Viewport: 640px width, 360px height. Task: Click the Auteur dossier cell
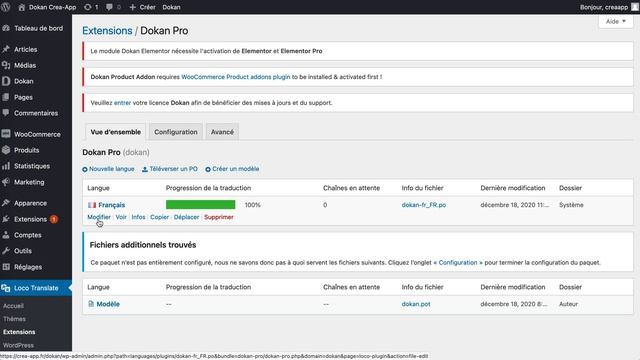[x=568, y=304]
